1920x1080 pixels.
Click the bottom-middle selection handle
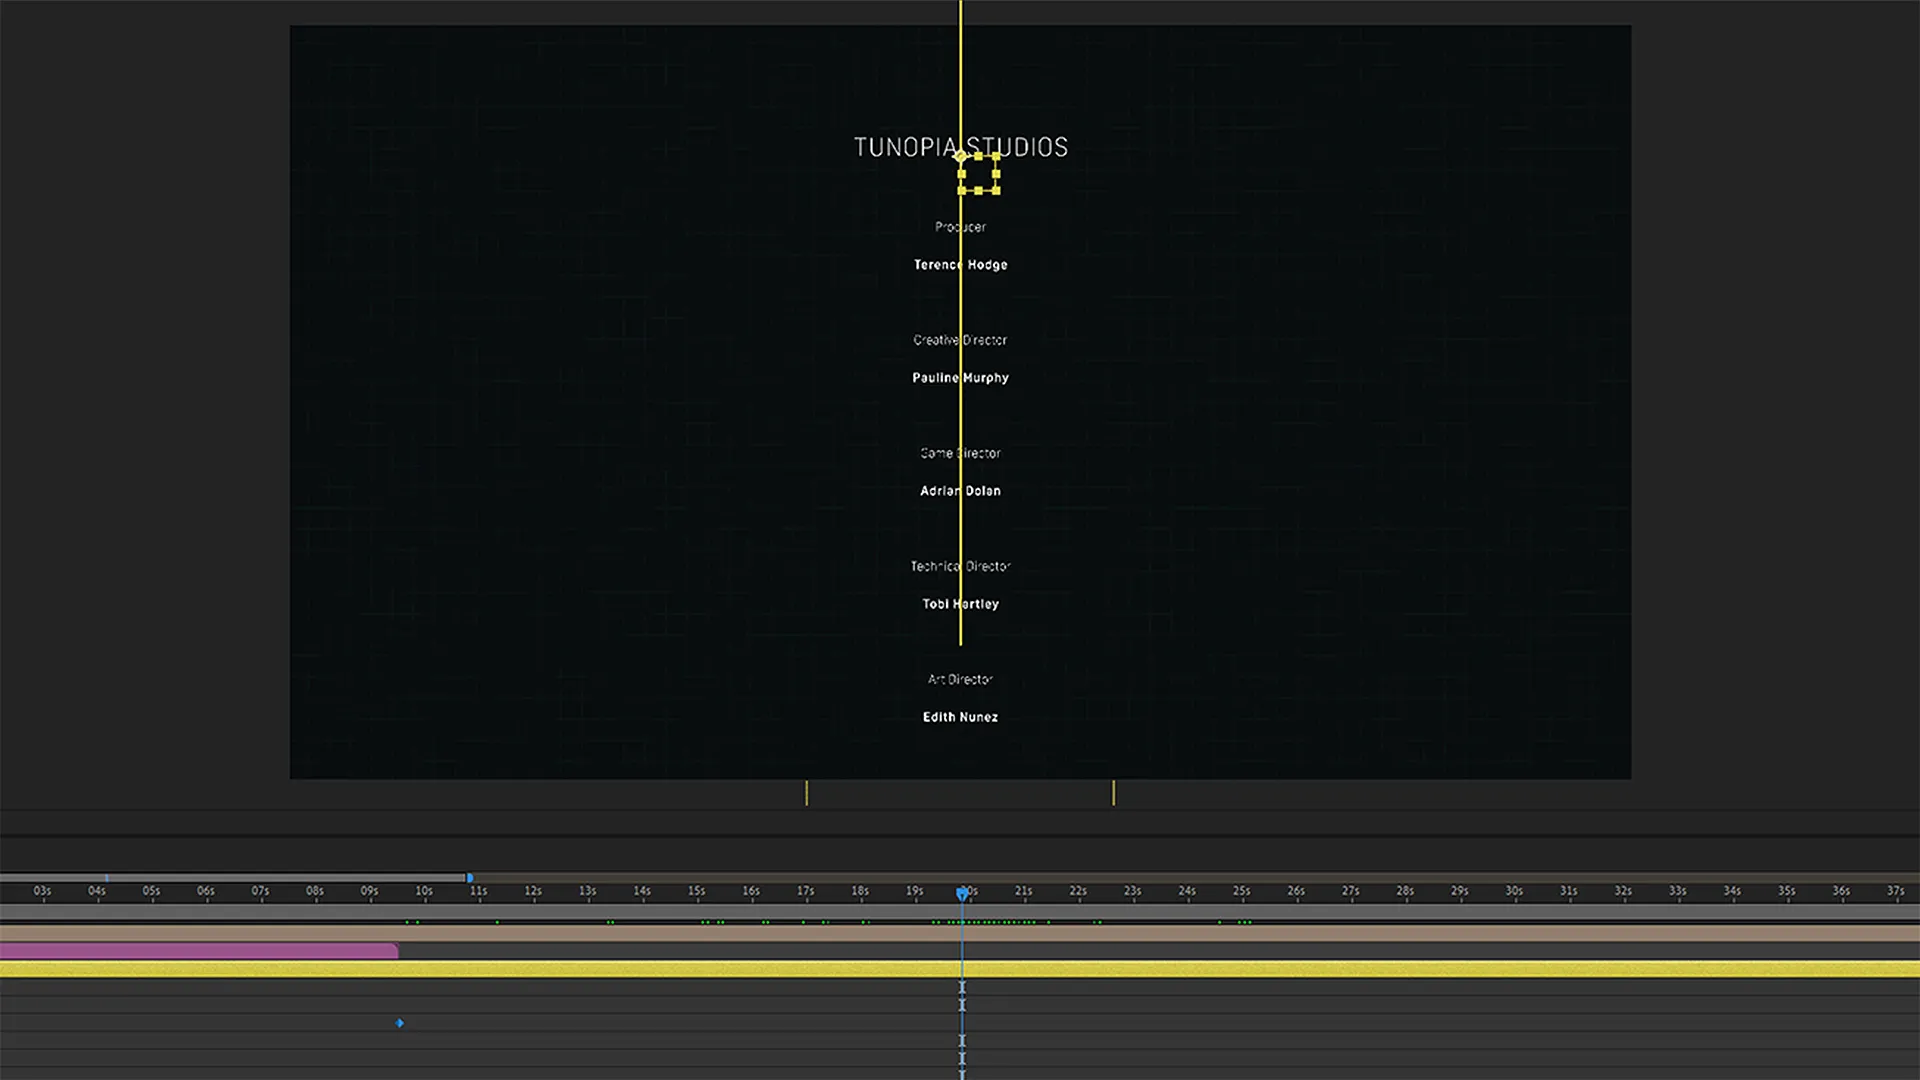click(x=979, y=190)
